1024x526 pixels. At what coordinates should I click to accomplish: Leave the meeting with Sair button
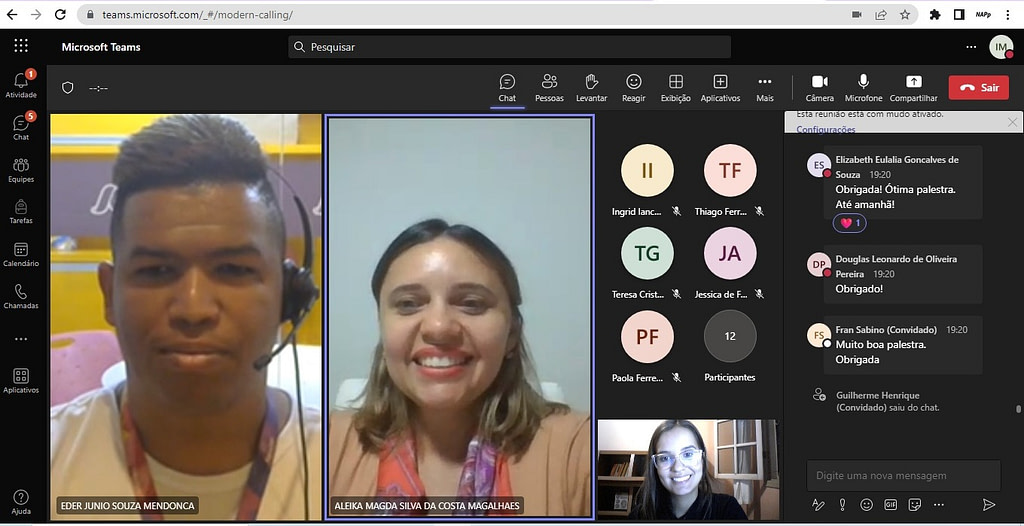tap(978, 88)
